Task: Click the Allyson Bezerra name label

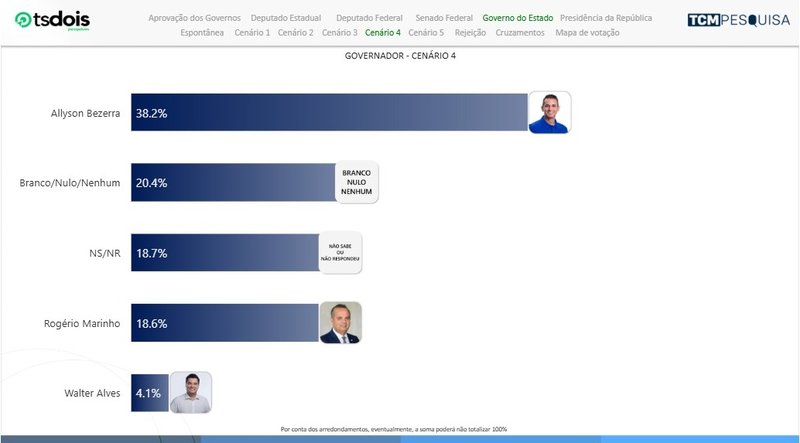Action: [85, 113]
